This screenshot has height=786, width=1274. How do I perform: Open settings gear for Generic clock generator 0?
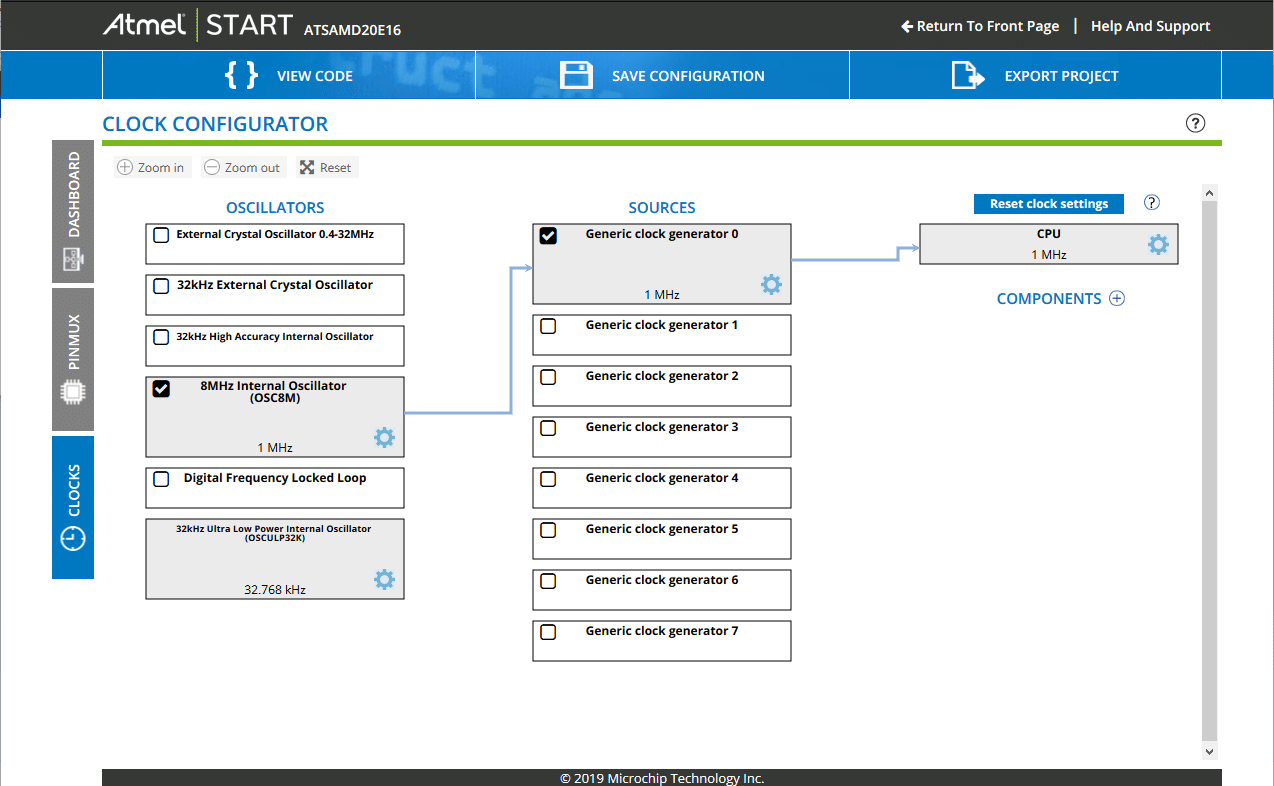point(771,284)
